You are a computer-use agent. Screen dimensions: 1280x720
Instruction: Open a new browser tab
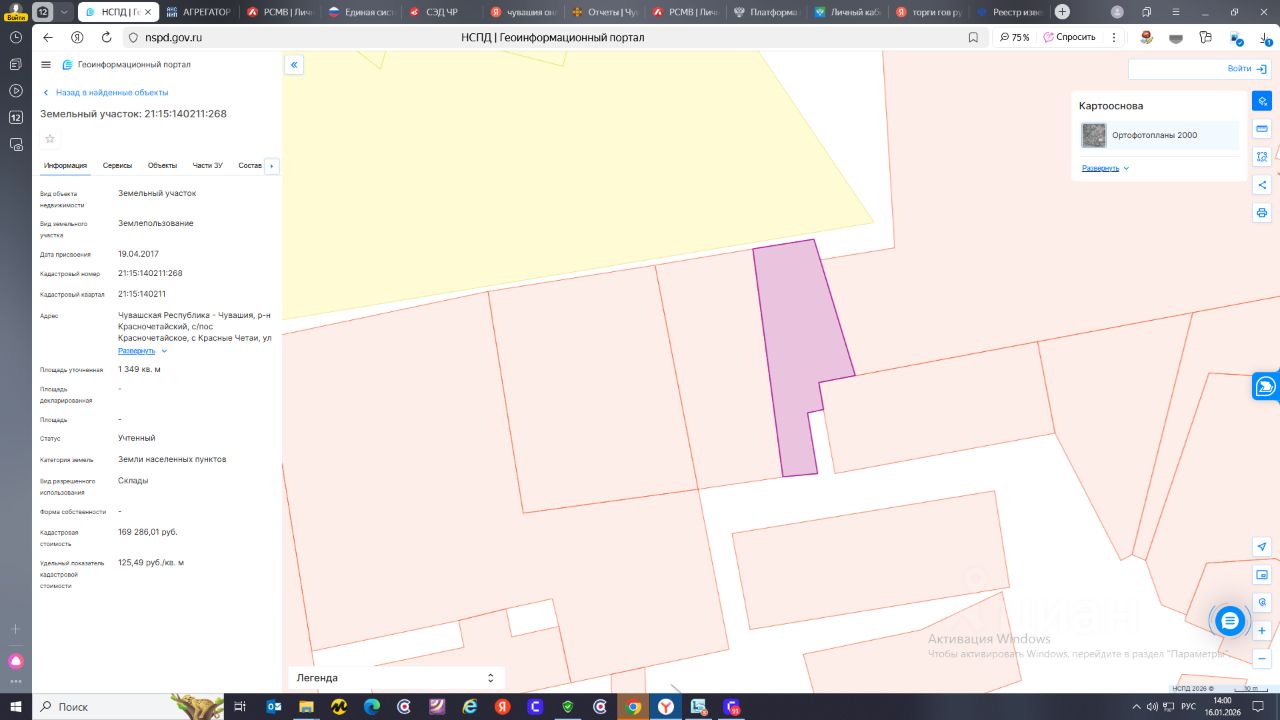click(x=1062, y=12)
